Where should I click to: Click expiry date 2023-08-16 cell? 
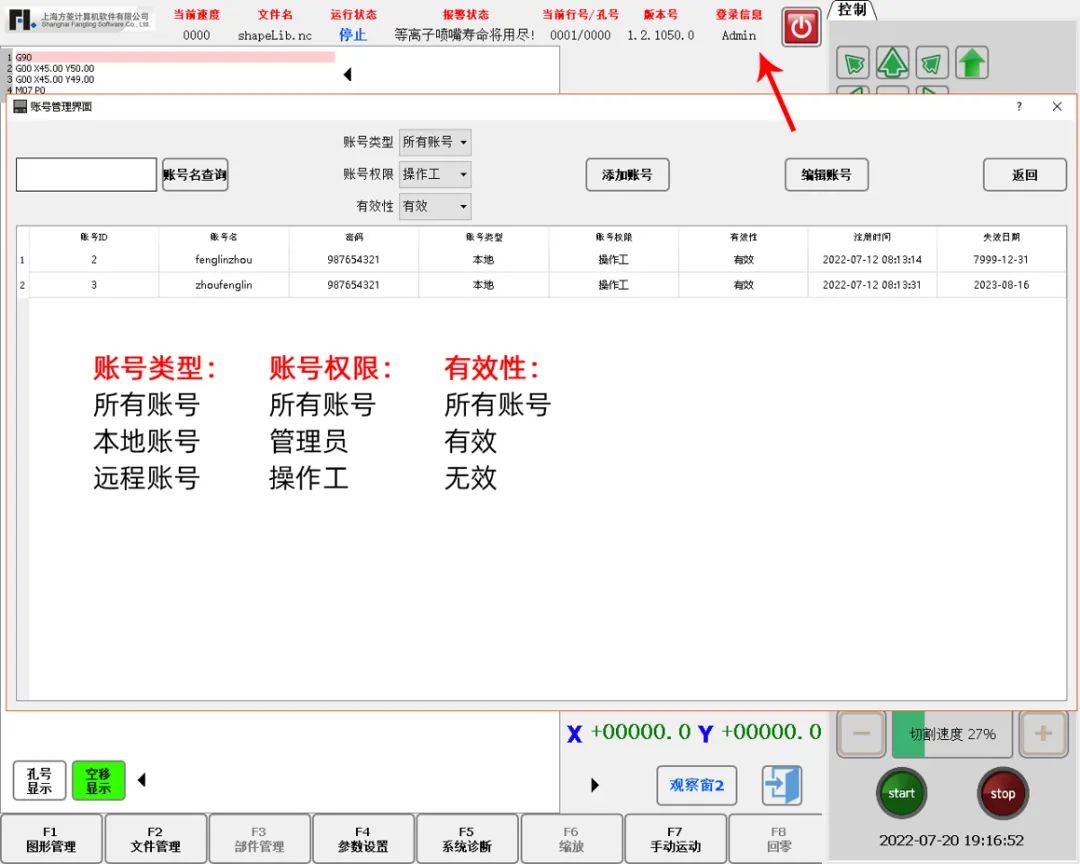[1001, 285]
